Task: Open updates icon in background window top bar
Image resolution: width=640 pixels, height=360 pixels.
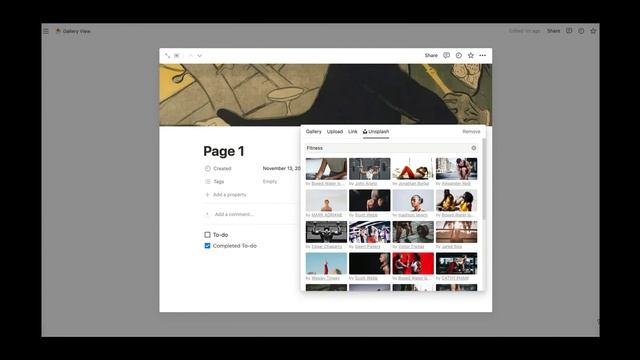Action: point(581,31)
